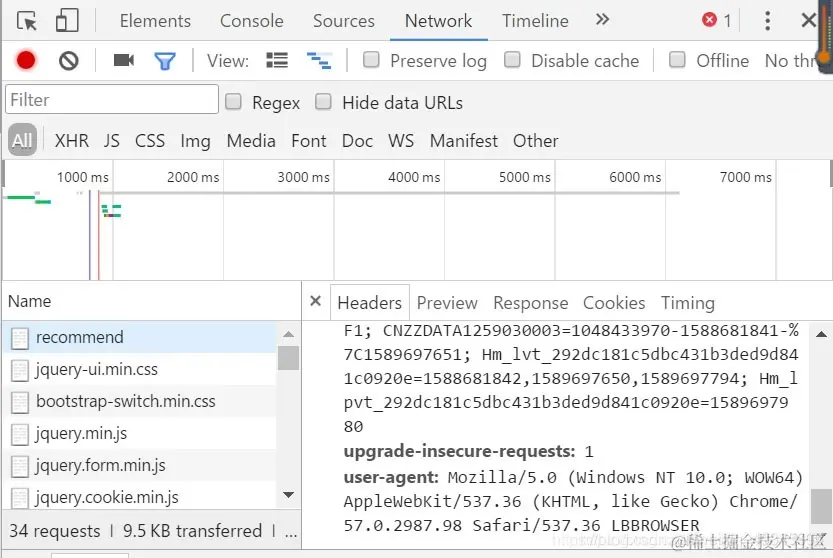833x558 pixels.
Task: Click the Filter text input field
Action: point(112,99)
